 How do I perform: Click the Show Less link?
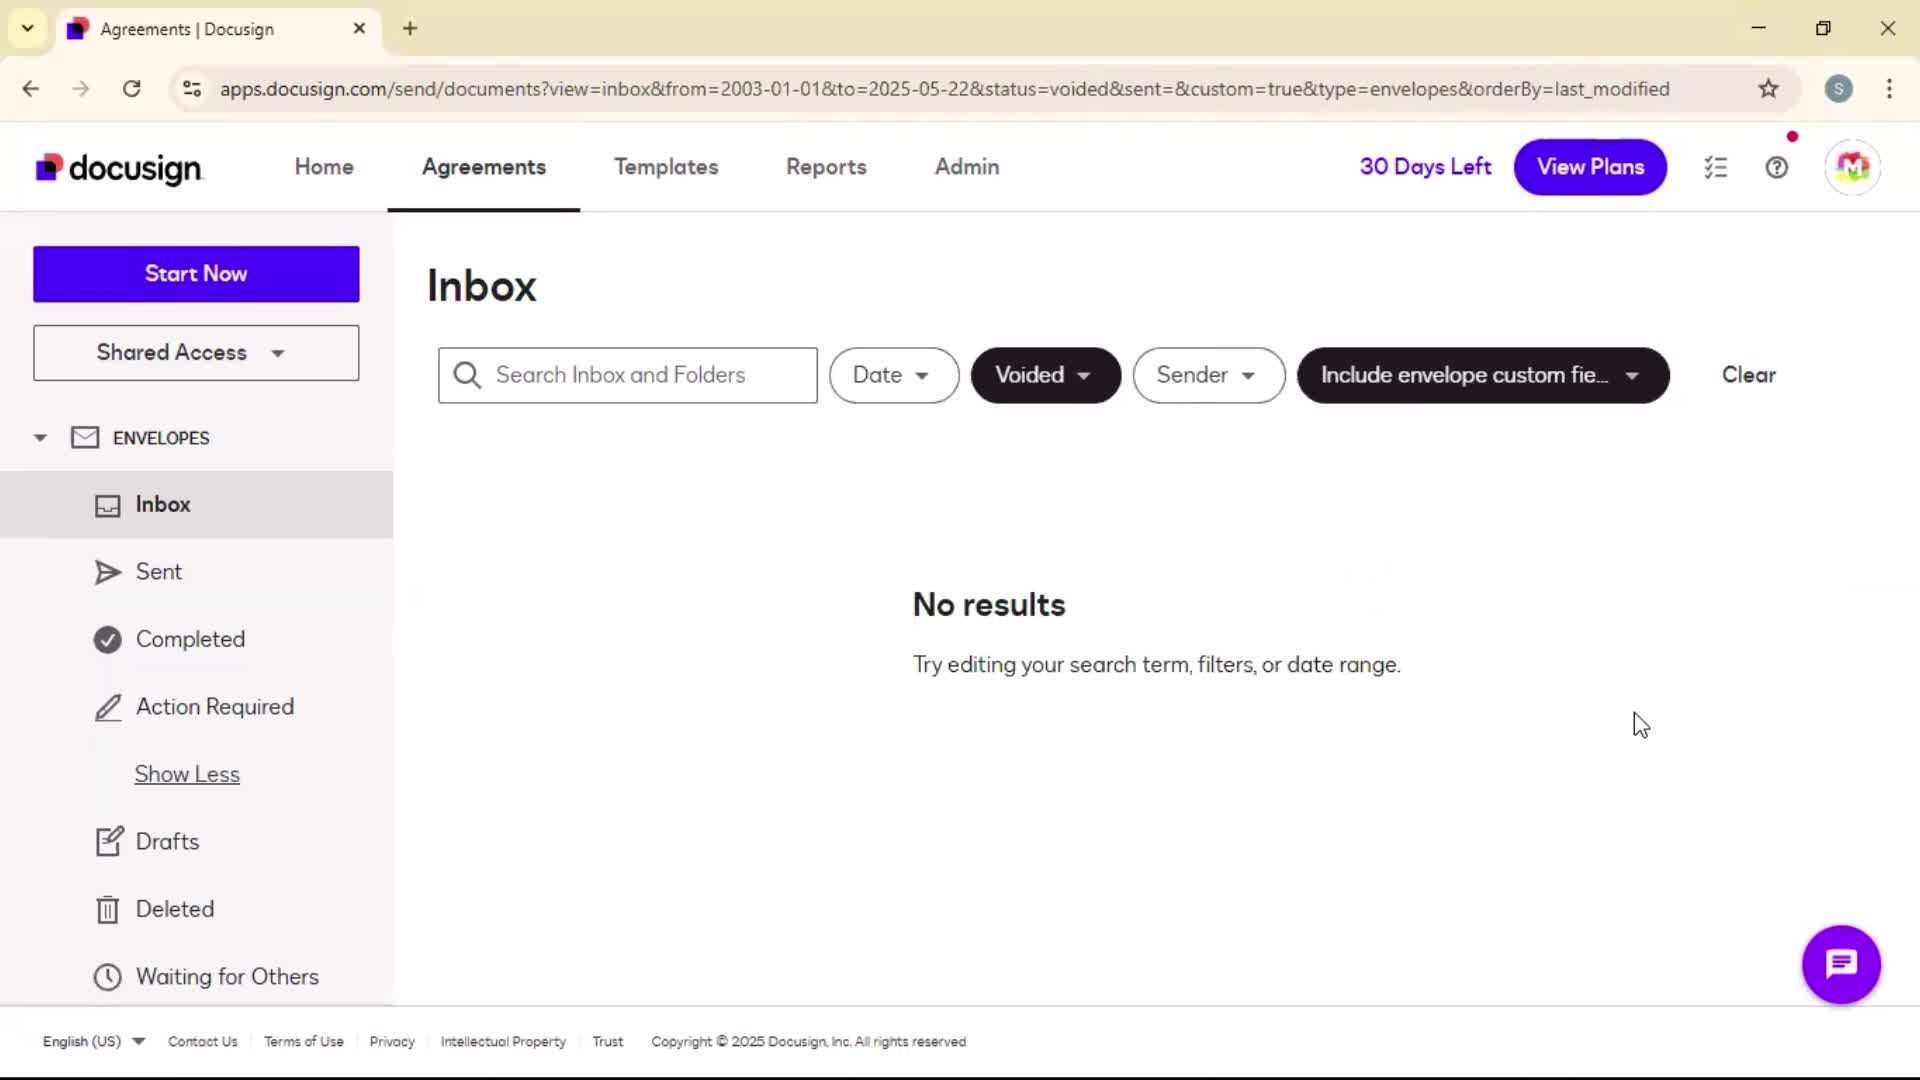point(187,774)
